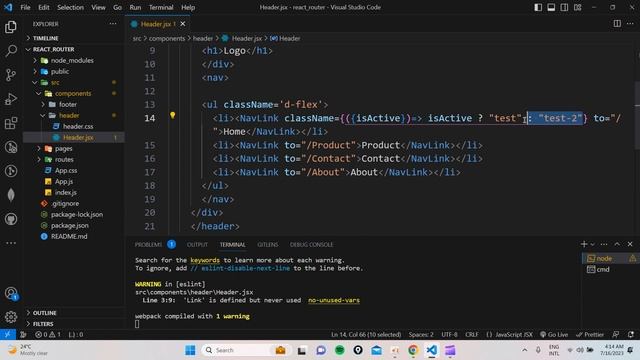Image resolution: width=640 pixels, height=360 pixels.
Task: Open the Accounts menu icon
Action: pos(11,293)
